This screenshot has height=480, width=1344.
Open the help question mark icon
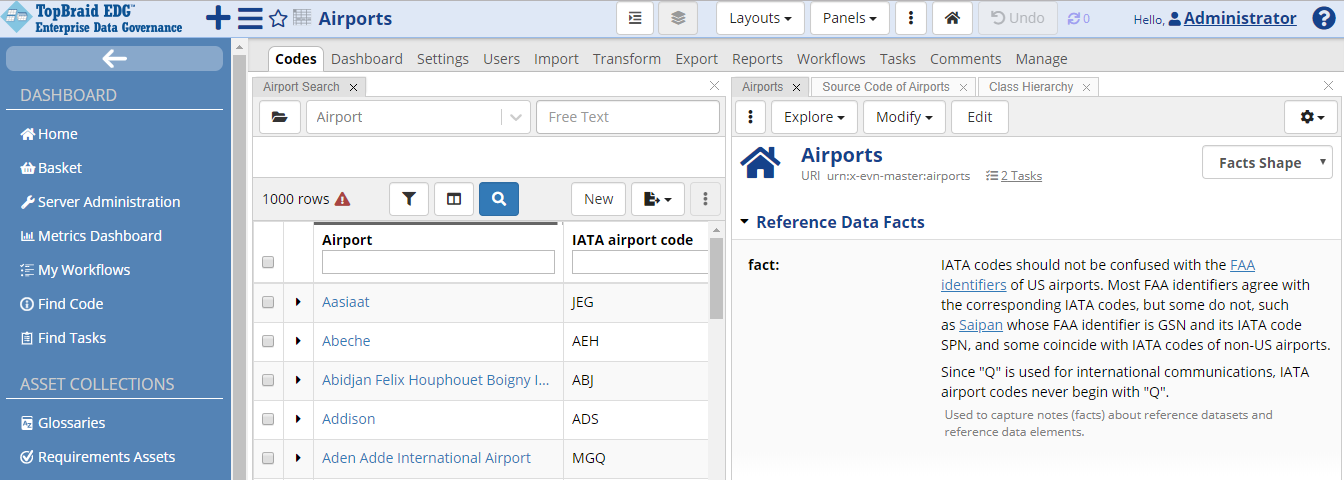pyautogui.click(x=1323, y=18)
